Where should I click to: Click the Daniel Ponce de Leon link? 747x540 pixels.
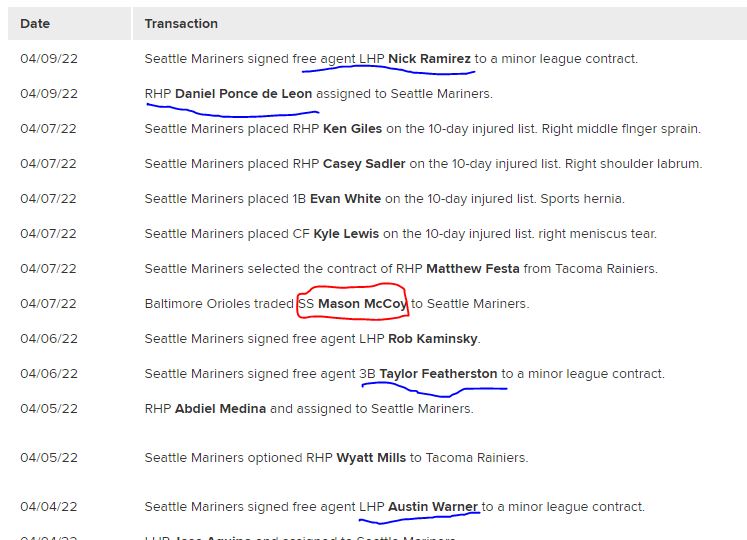[x=243, y=94]
